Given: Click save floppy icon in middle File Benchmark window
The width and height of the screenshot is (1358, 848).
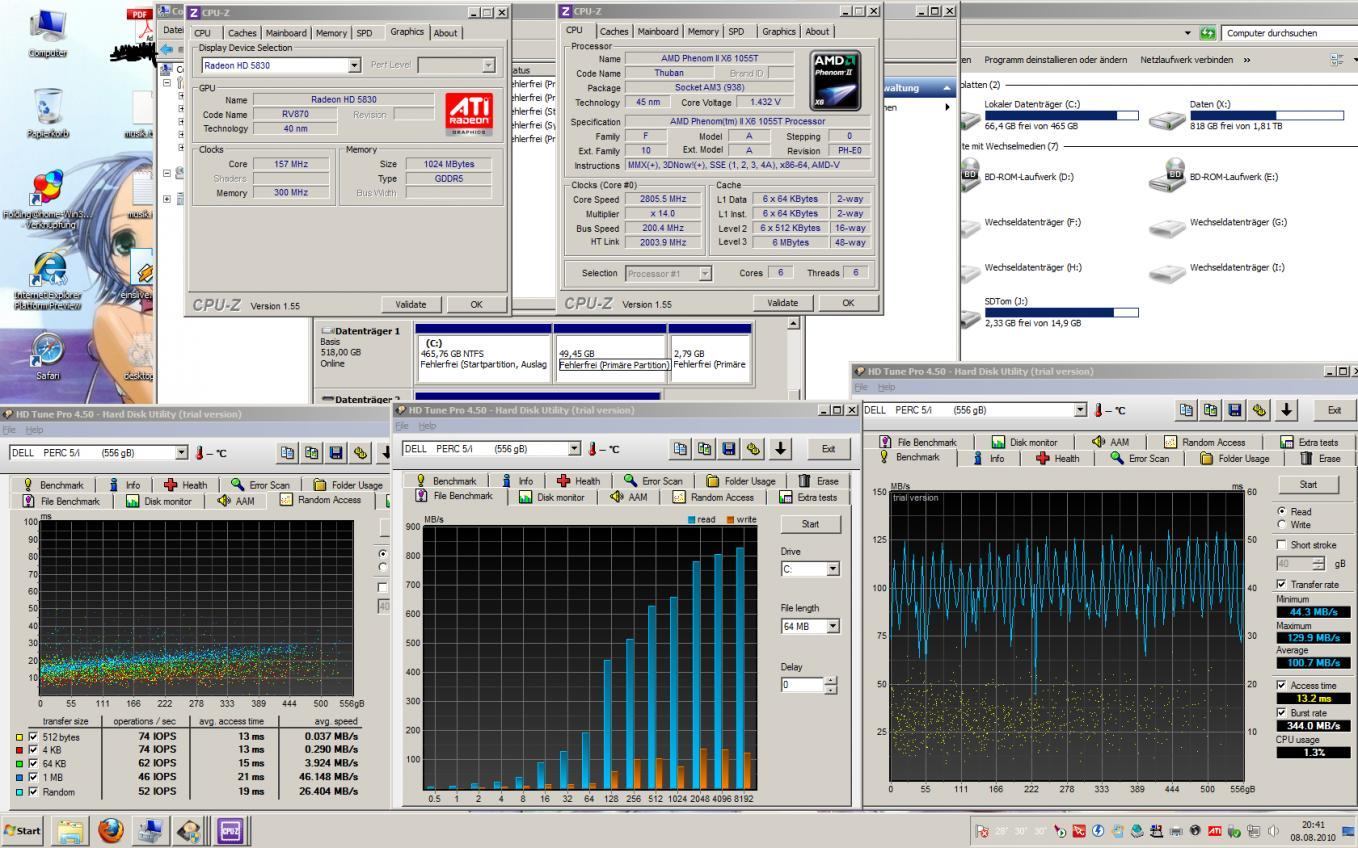Looking at the screenshot, I should pos(731,449).
